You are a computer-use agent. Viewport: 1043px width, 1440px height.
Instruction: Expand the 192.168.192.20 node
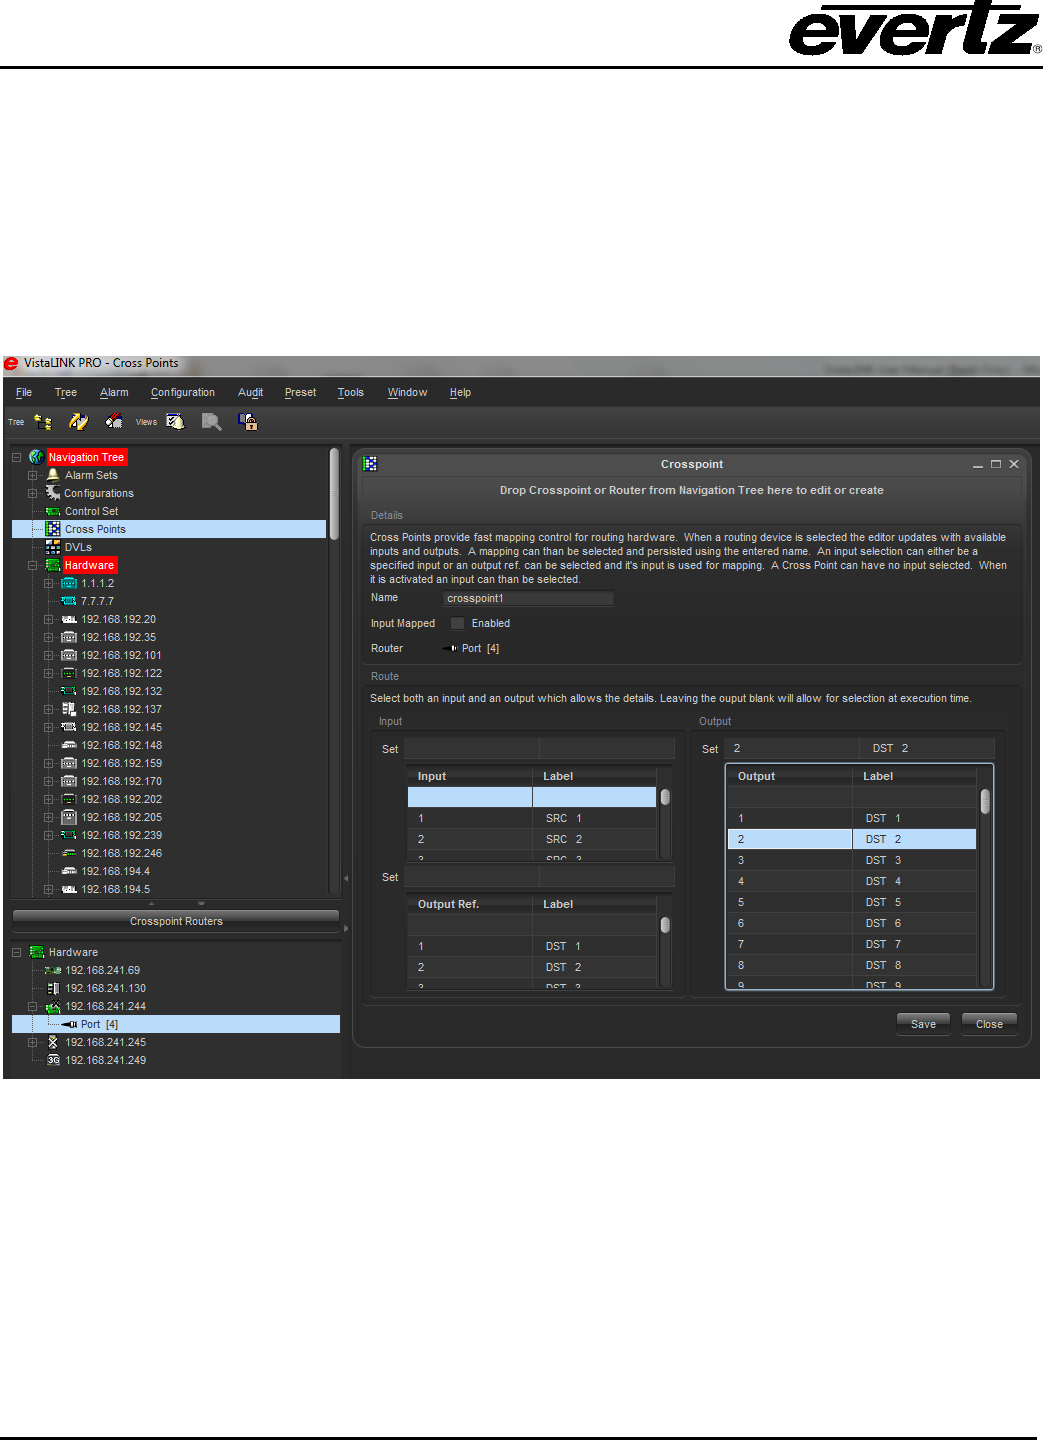coord(48,619)
